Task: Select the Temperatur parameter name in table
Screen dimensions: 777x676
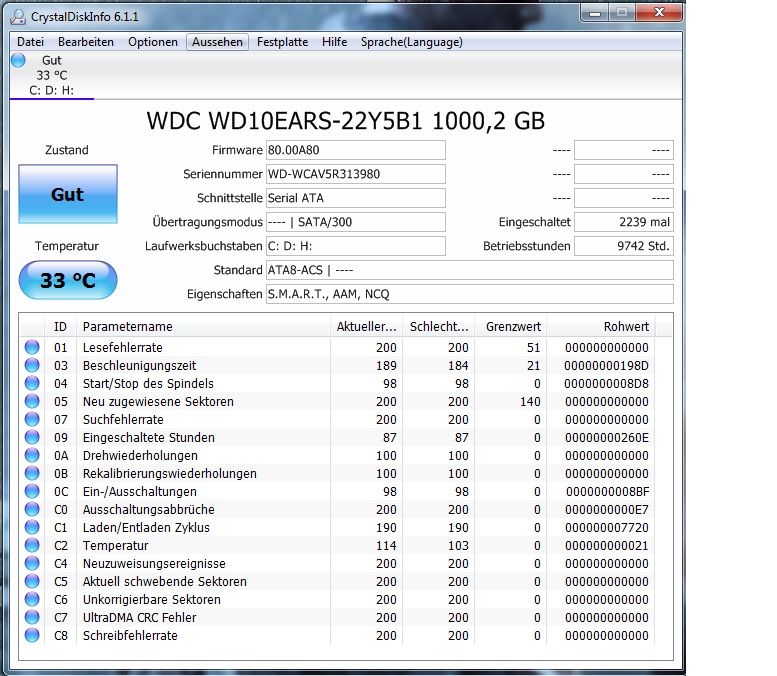Action: click(115, 546)
